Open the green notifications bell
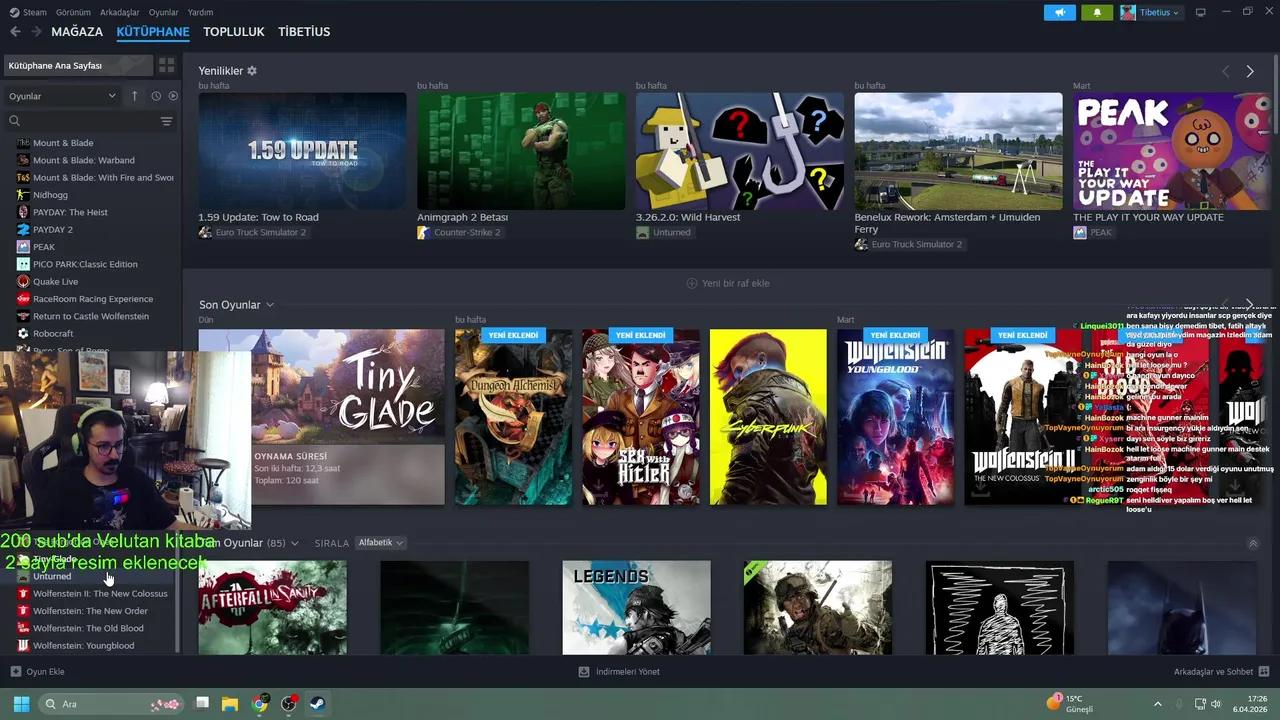Image resolution: width=1280 pixels, height=720 pixels. coord(1097,12)
